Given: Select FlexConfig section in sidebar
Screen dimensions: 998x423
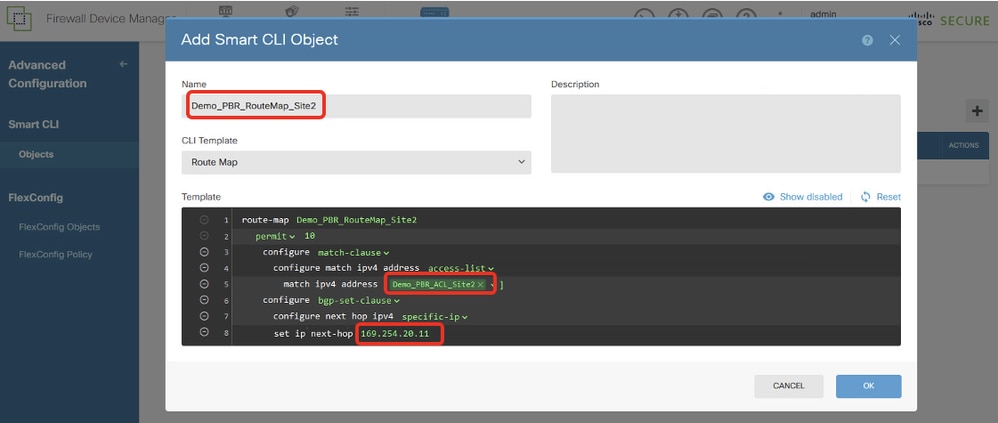Looking at the screenshot, I should (x=36, y=198).
